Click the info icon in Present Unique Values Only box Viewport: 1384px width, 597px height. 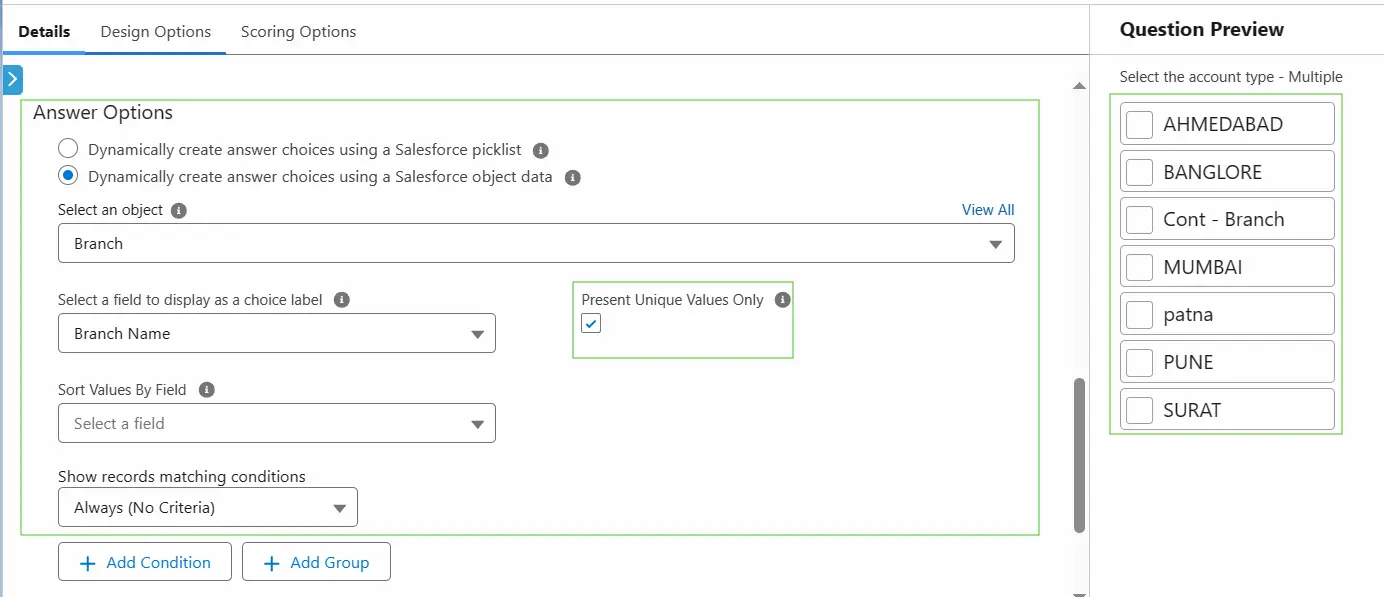point(781,299)
